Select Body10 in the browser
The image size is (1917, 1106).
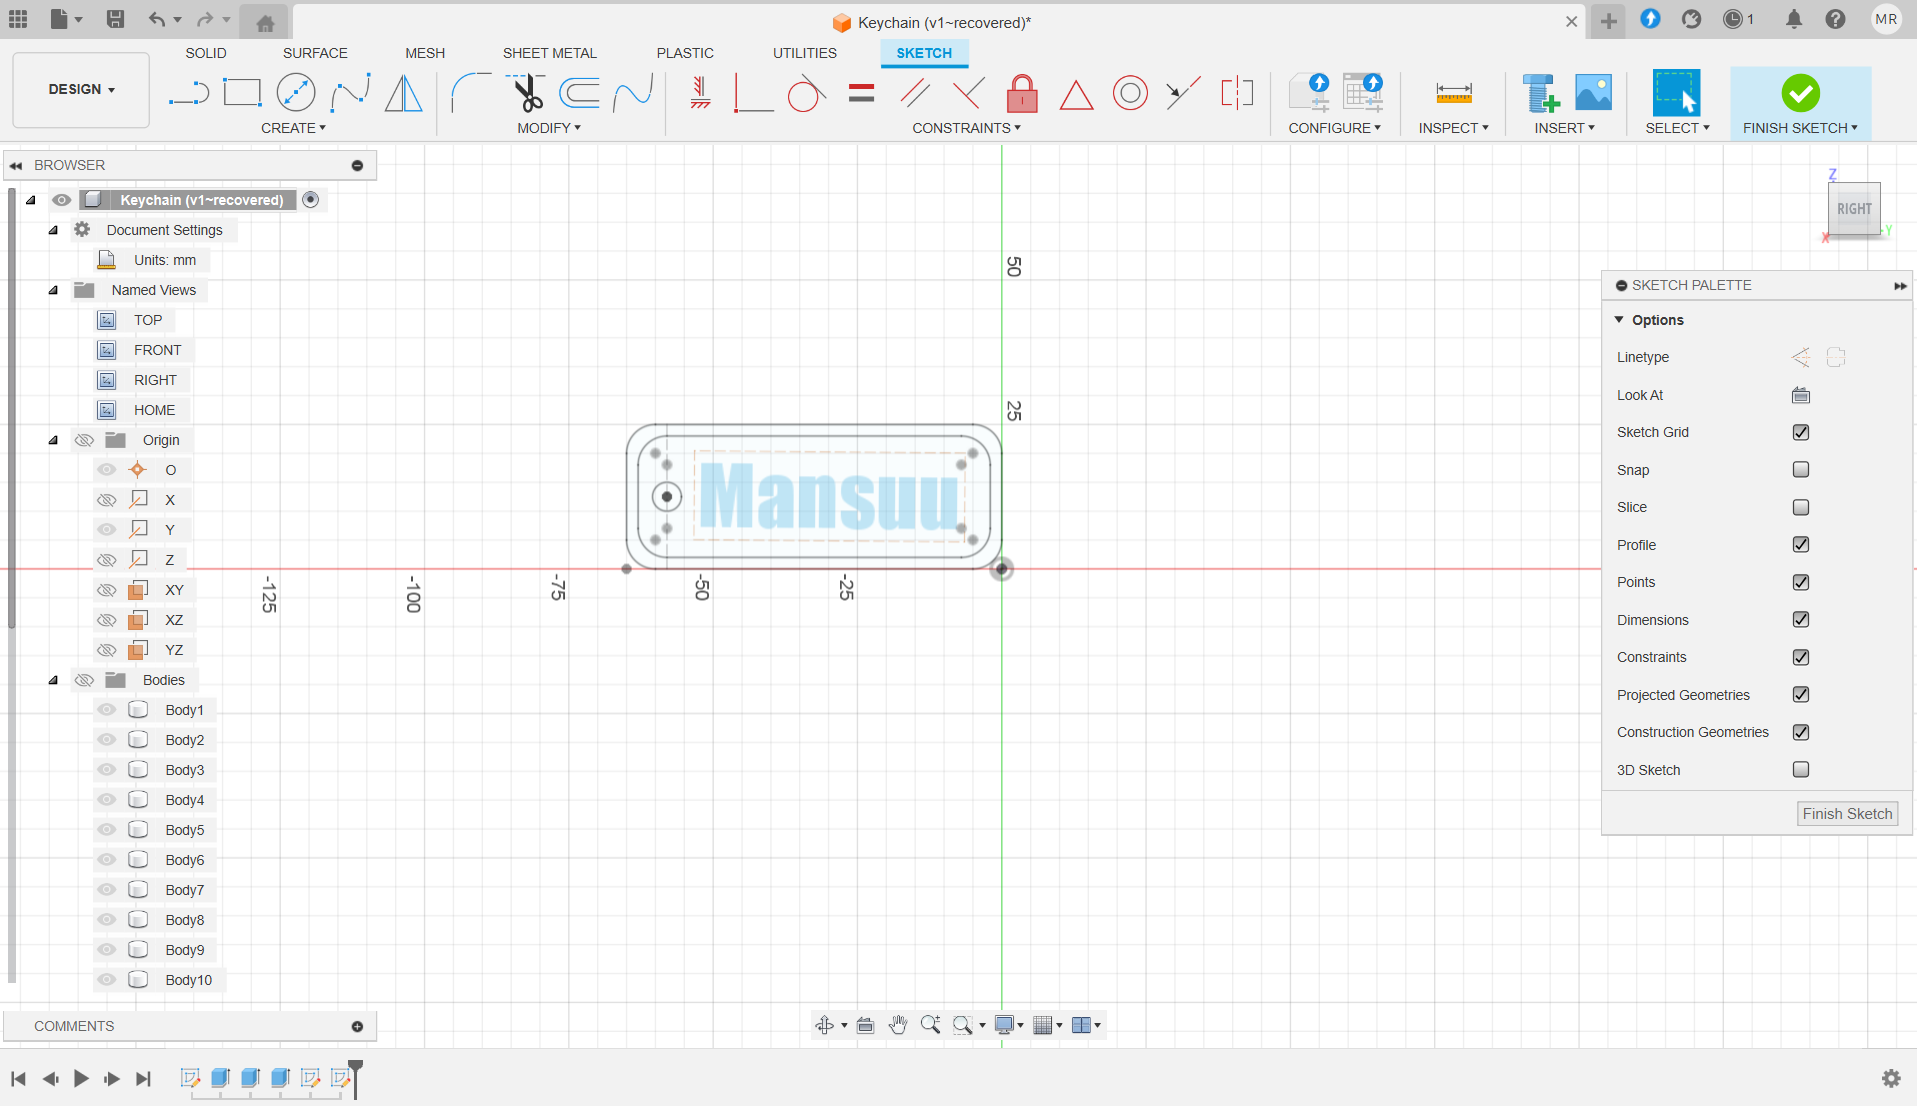click(188, 980)
